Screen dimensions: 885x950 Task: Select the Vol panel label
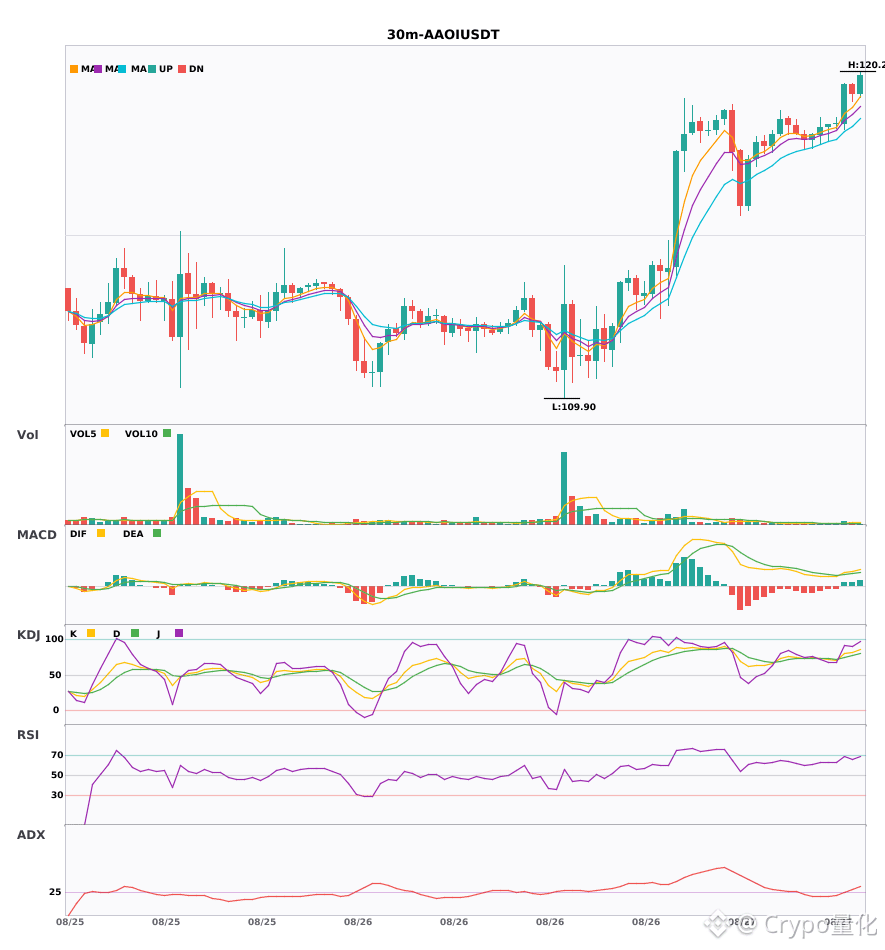(27, 435)
